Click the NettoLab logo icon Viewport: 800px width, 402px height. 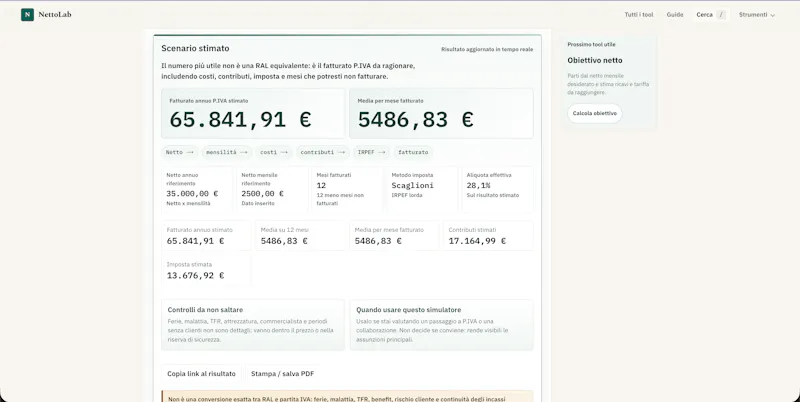pyautogui.click(x=27, y=15)
